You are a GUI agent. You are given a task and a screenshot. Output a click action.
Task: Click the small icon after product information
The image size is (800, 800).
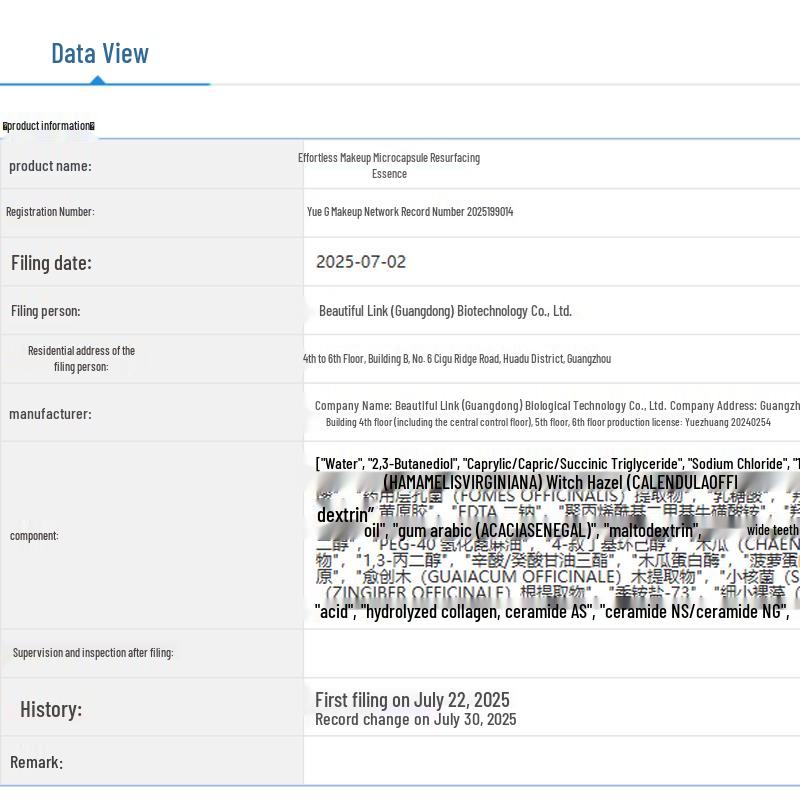92,126
